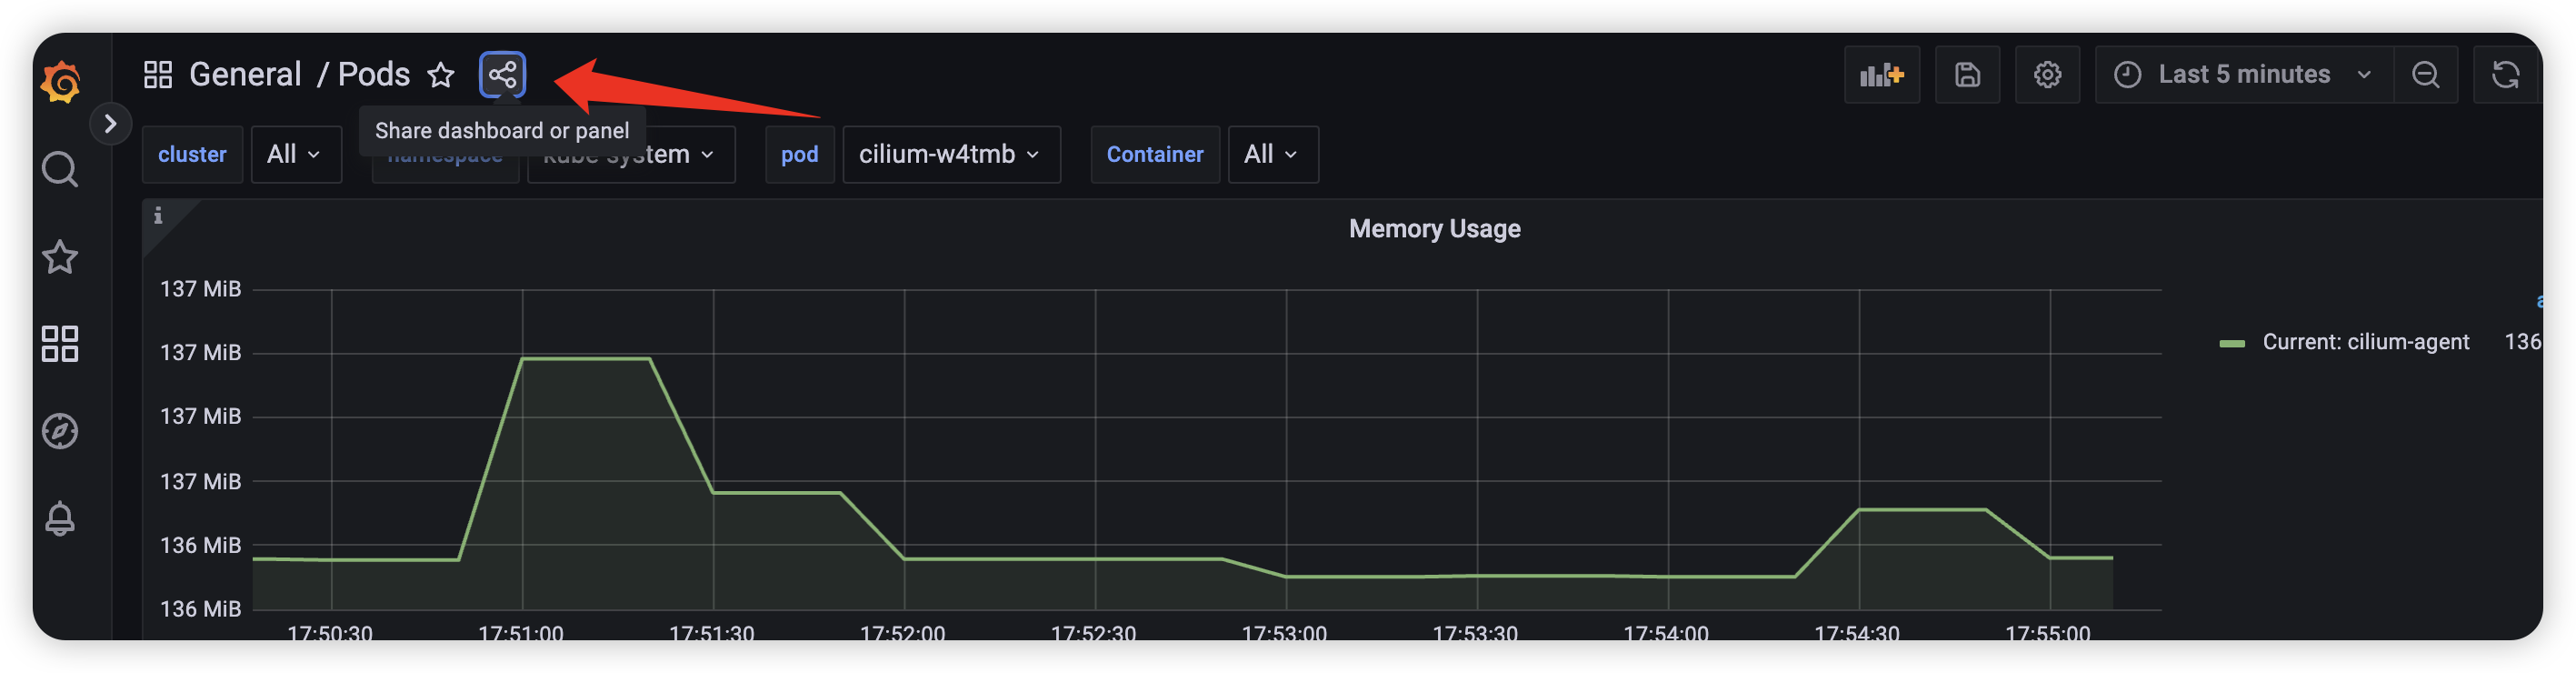Viewport: 2576px width, 673px height.
Task: Open the Memory Usage panel title menu
Action: click(1434, 229)
